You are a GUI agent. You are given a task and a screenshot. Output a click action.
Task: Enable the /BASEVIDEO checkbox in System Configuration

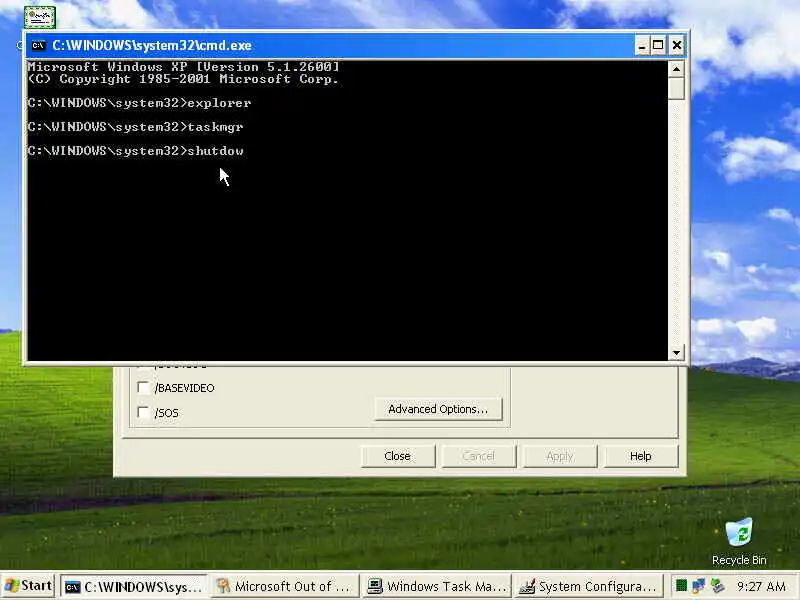tap(143, 388)
